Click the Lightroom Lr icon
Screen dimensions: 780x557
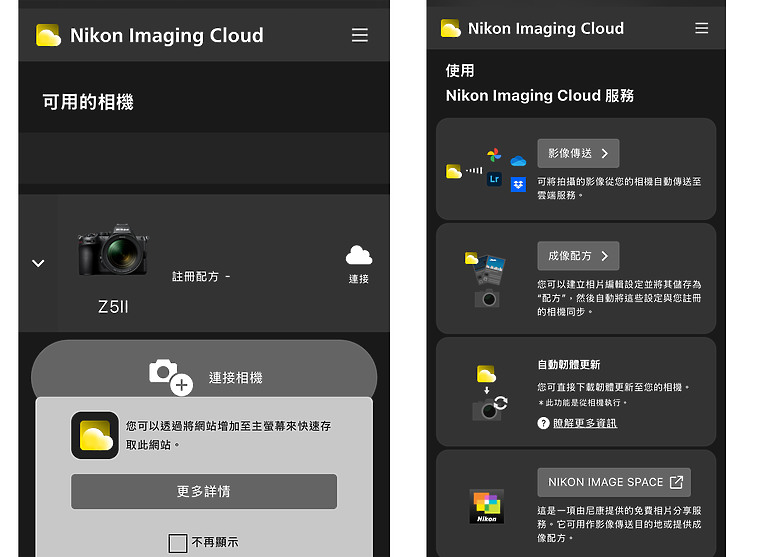[494, 179]
